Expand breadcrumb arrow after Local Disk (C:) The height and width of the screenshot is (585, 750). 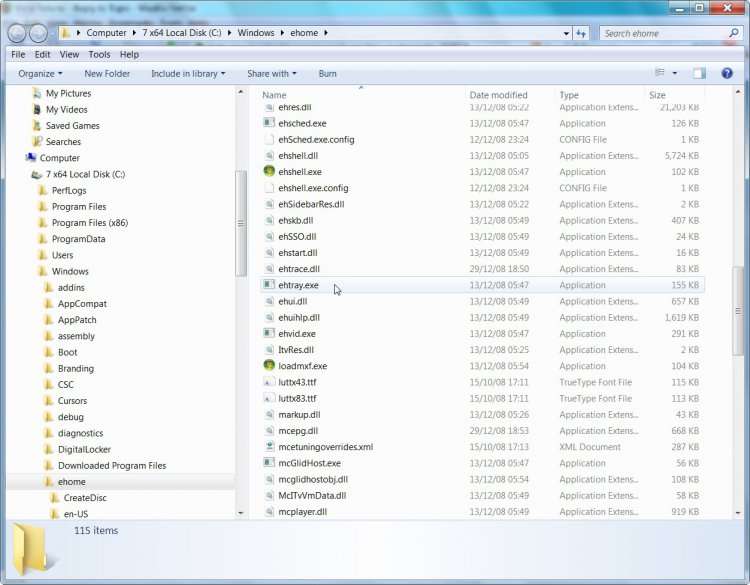pyautogui.click(x=230, y=33)
